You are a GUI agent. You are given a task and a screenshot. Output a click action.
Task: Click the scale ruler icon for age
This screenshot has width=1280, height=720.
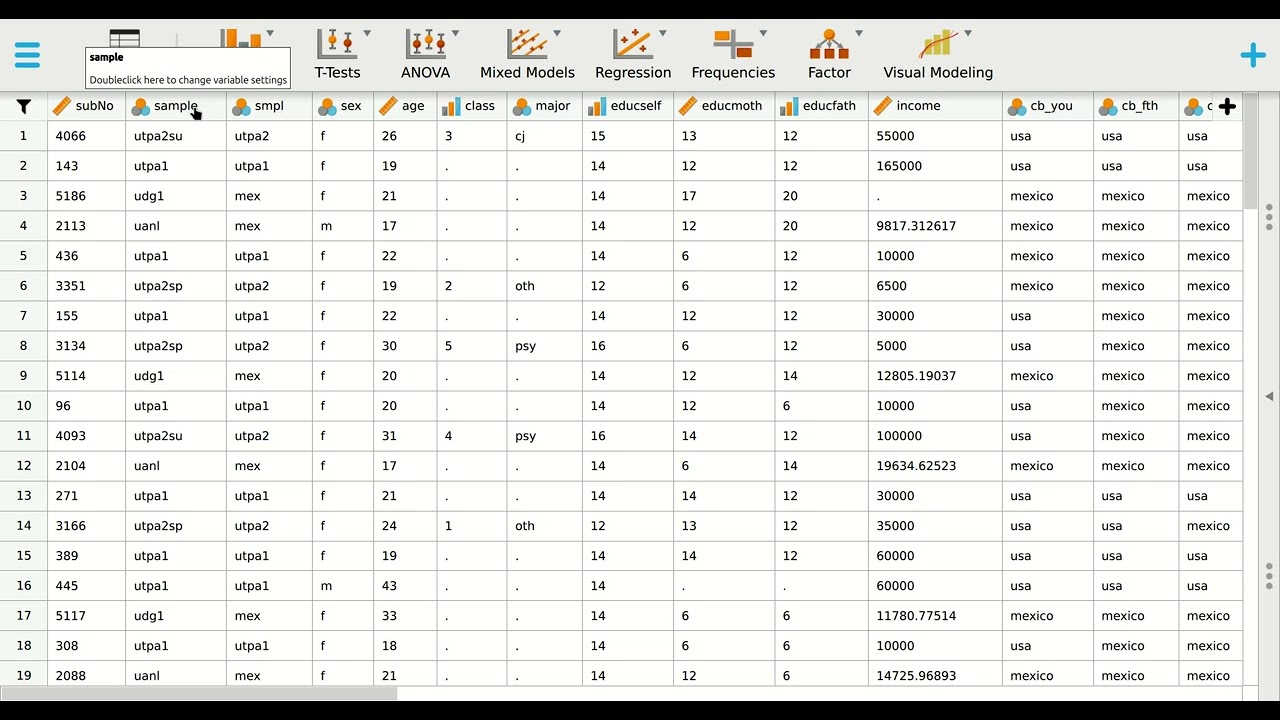388,106
